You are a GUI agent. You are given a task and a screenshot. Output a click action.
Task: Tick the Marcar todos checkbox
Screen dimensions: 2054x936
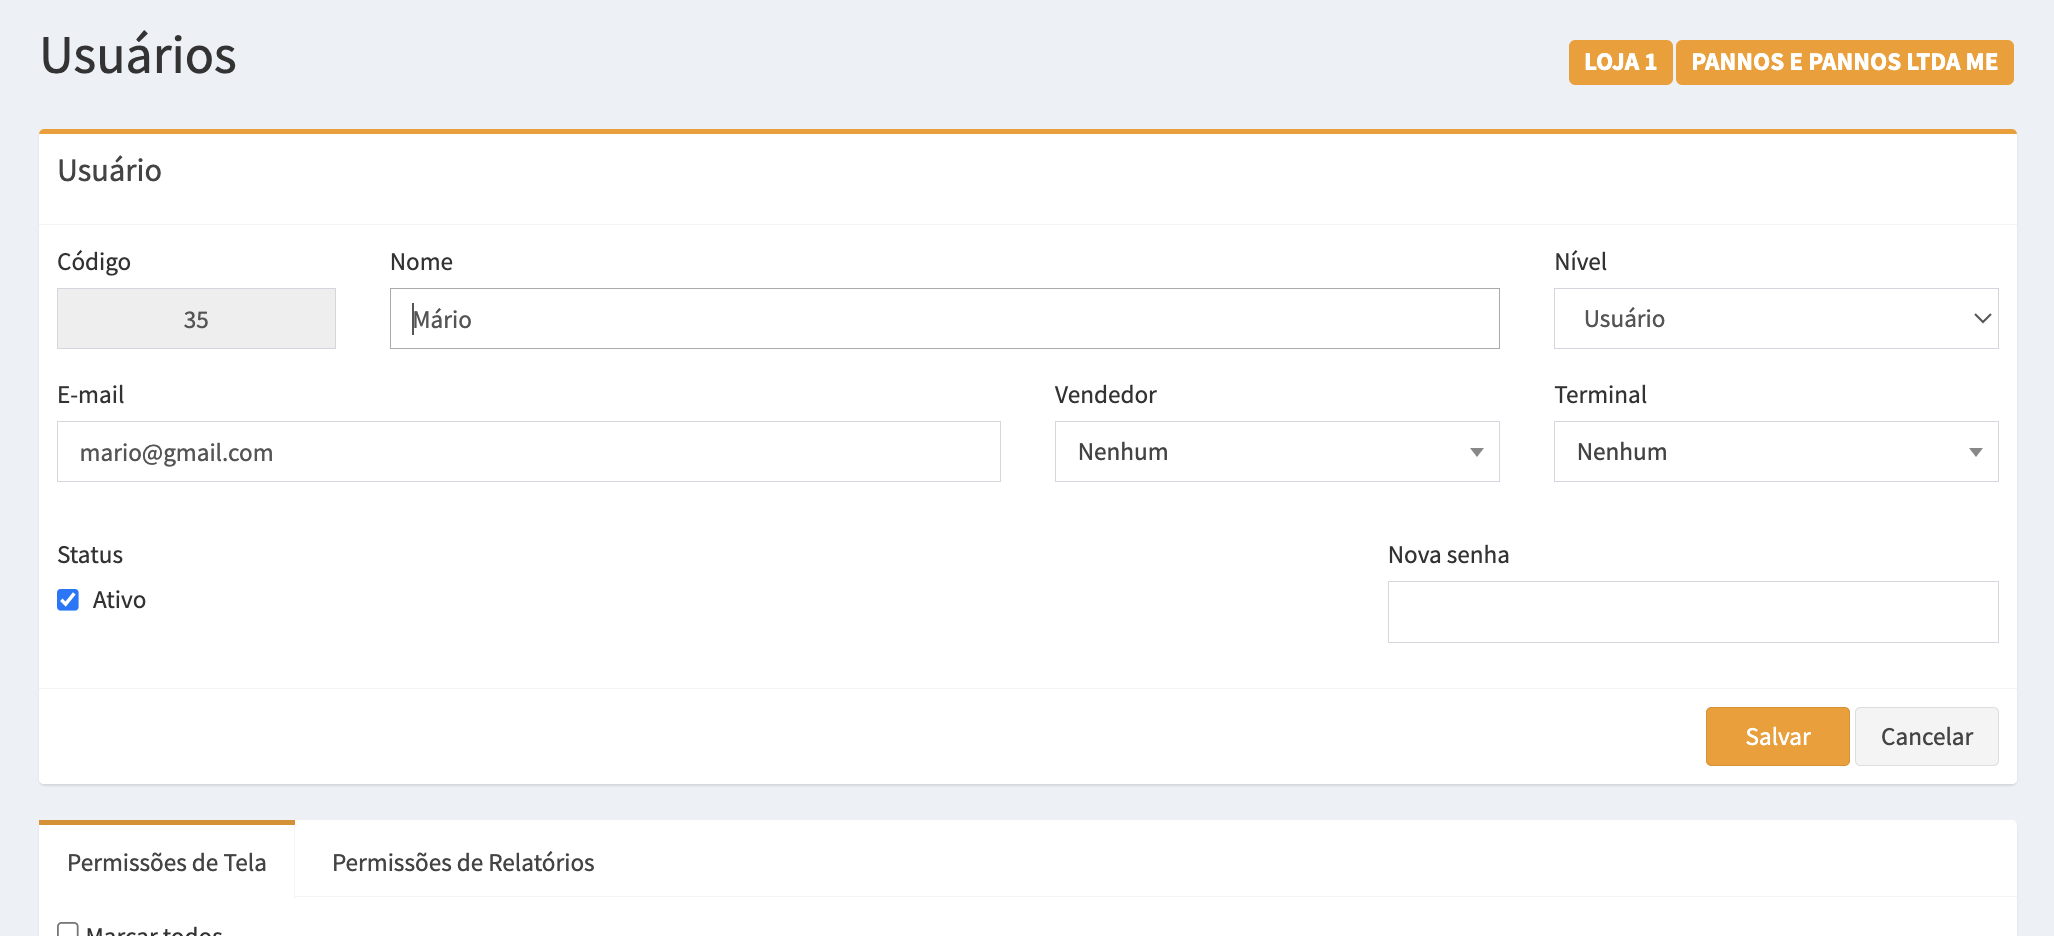point(68,930)
